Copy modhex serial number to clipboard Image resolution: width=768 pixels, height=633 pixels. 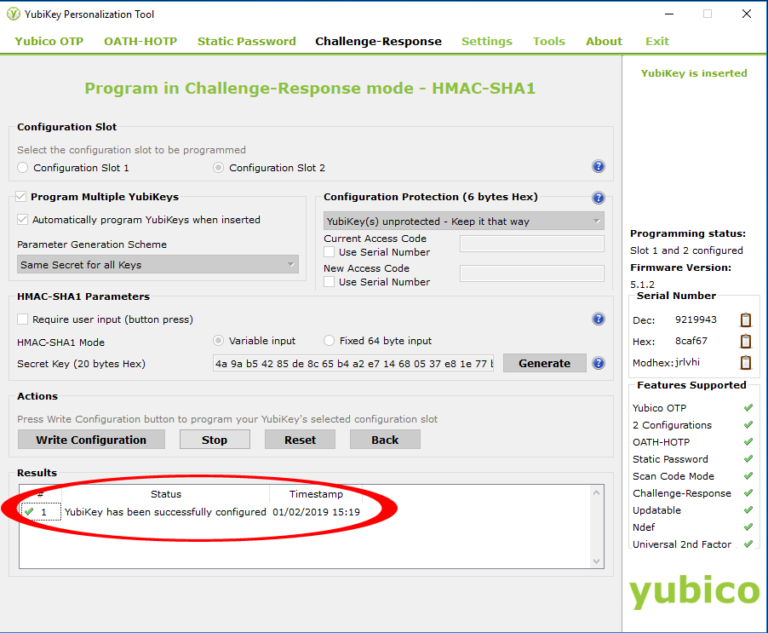(745, 363)
